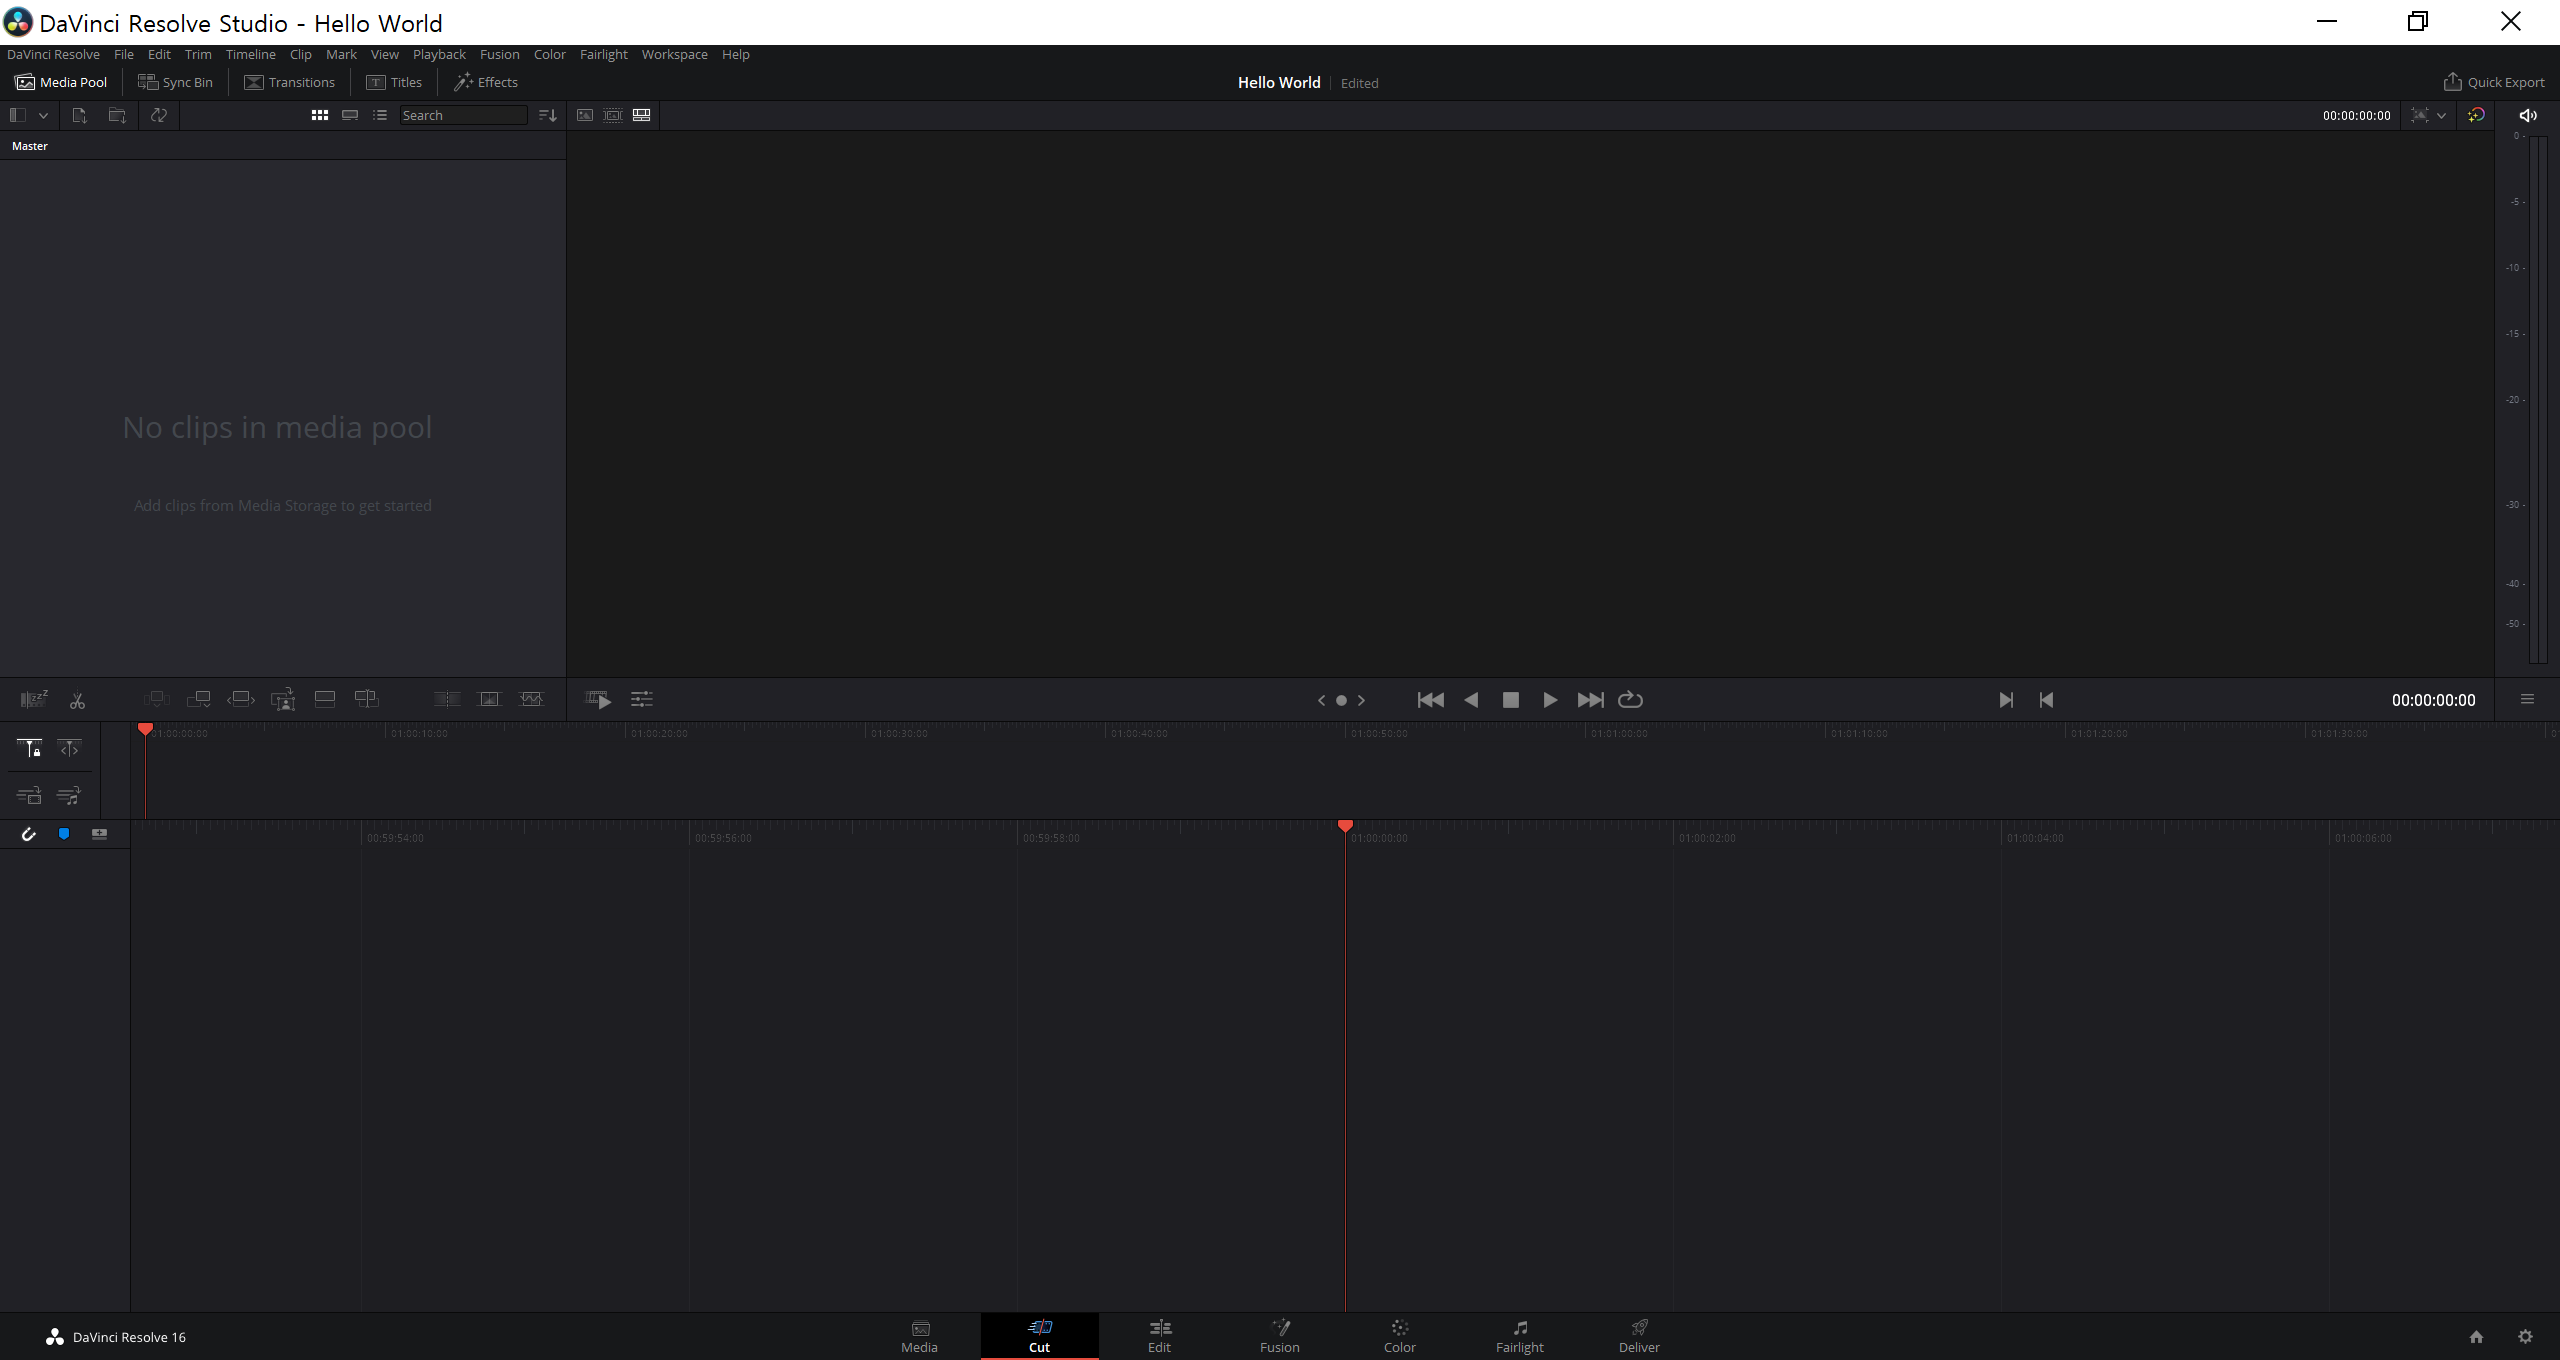Open the Playback menu
Image resolution: width=2560 pixels, height=1360 pixels.
[439, 54]
